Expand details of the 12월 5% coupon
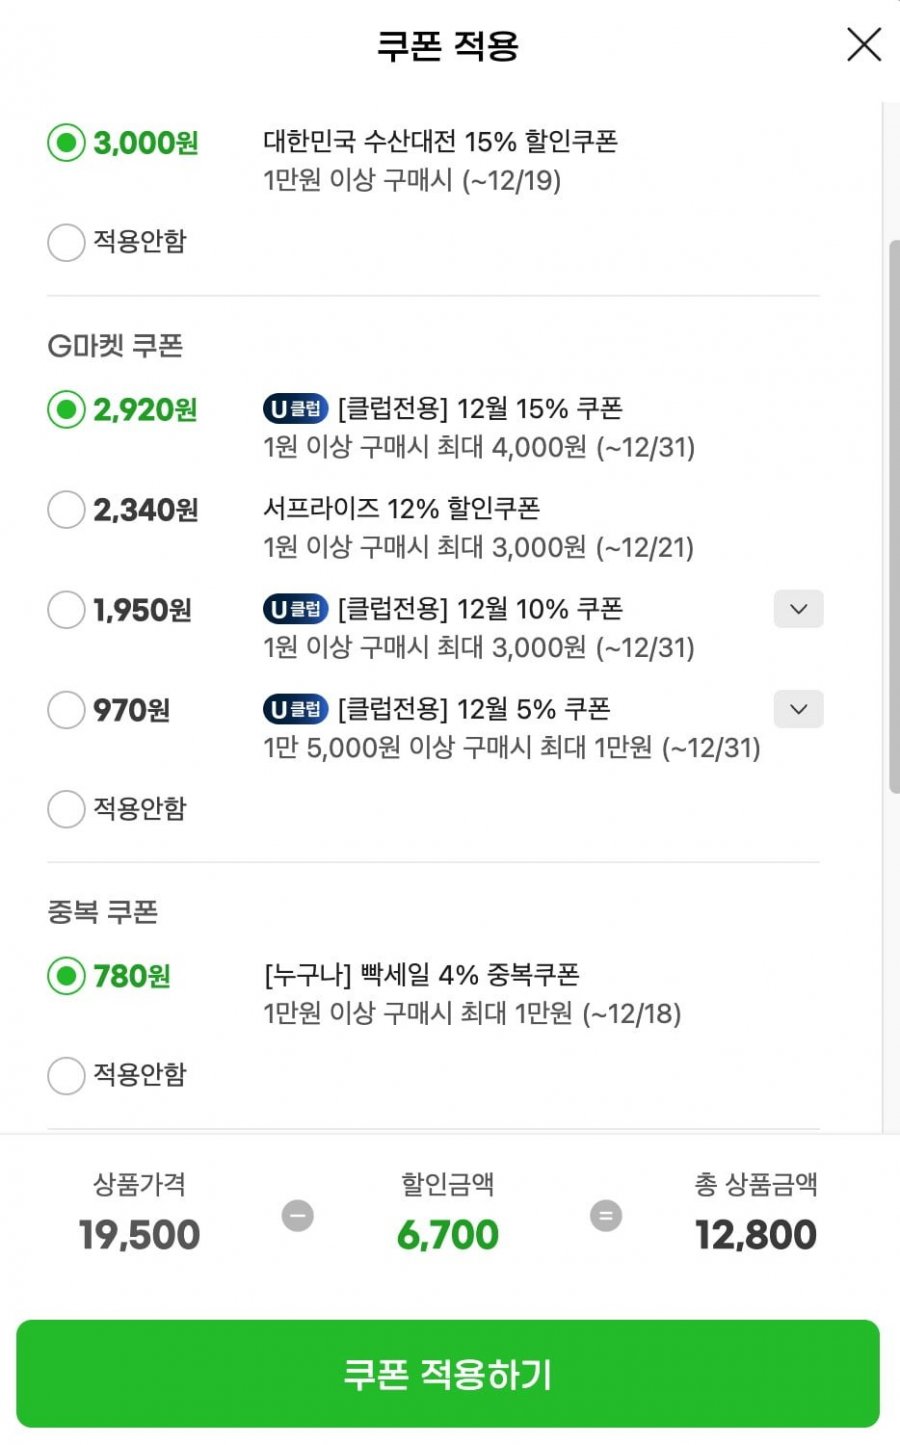 (x=798, y=709)
